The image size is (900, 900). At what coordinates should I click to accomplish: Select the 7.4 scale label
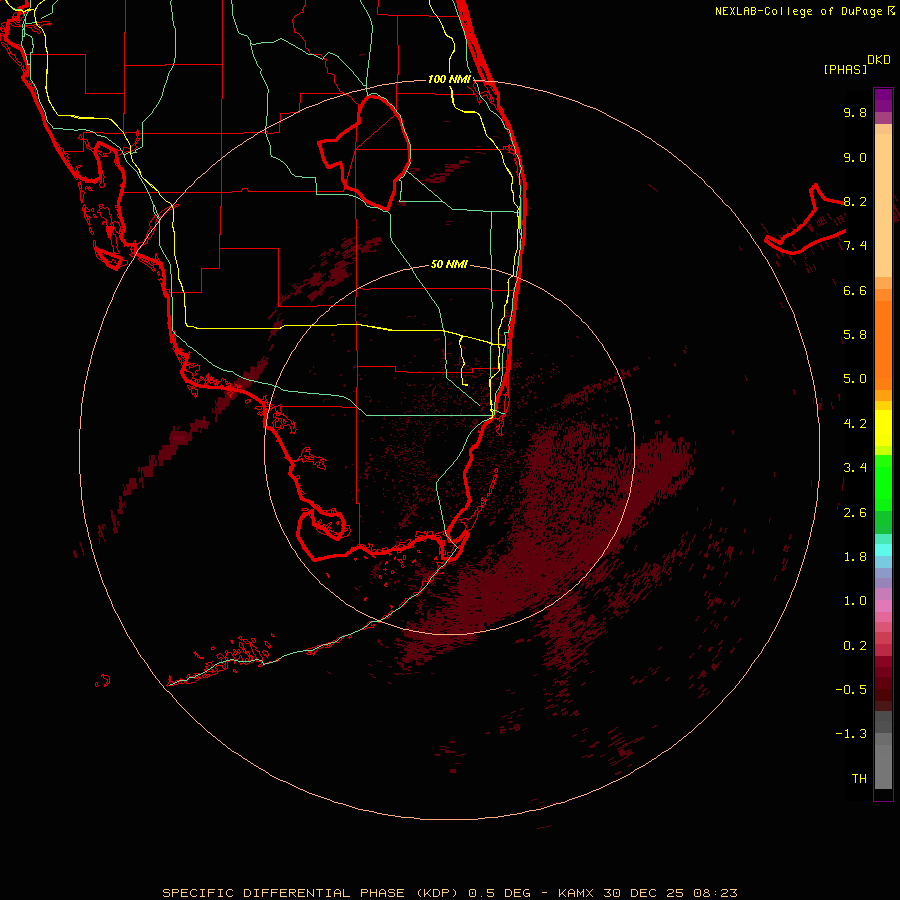855,246
